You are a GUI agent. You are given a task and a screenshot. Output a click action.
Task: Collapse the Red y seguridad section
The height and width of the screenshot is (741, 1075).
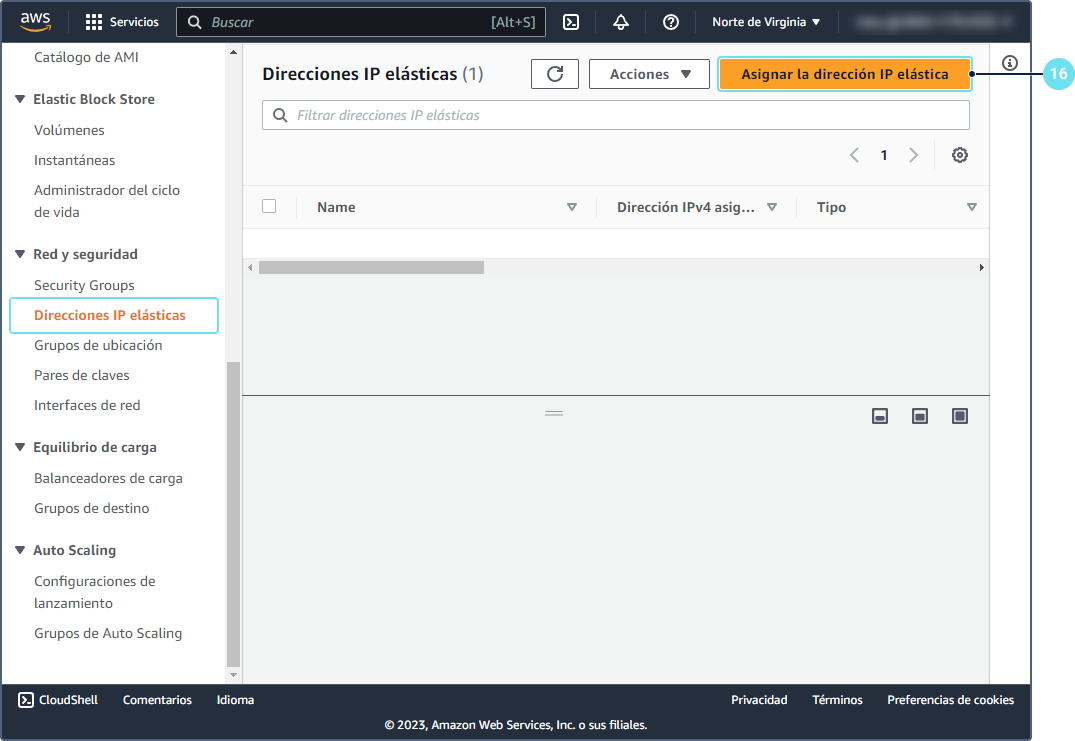(x=22, y=255)
